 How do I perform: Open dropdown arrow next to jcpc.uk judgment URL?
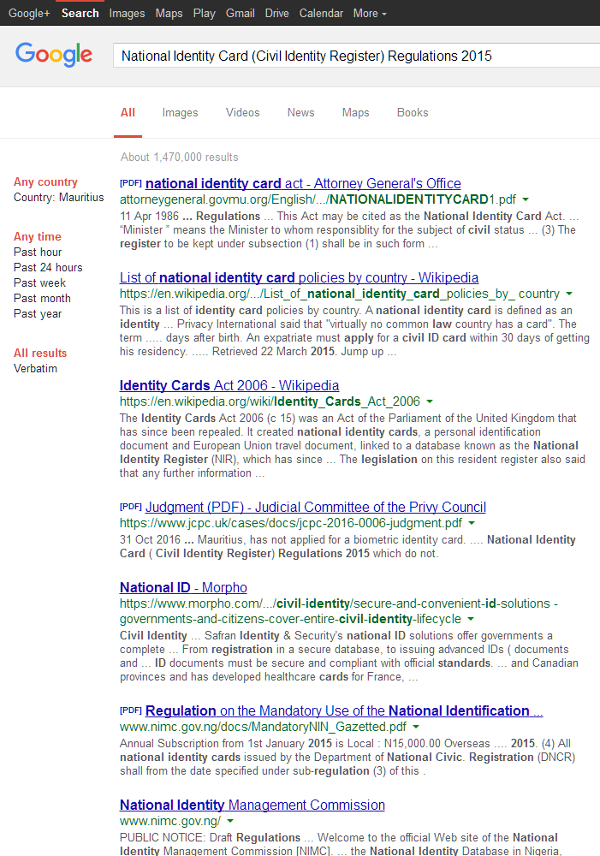tap(471, 524)
